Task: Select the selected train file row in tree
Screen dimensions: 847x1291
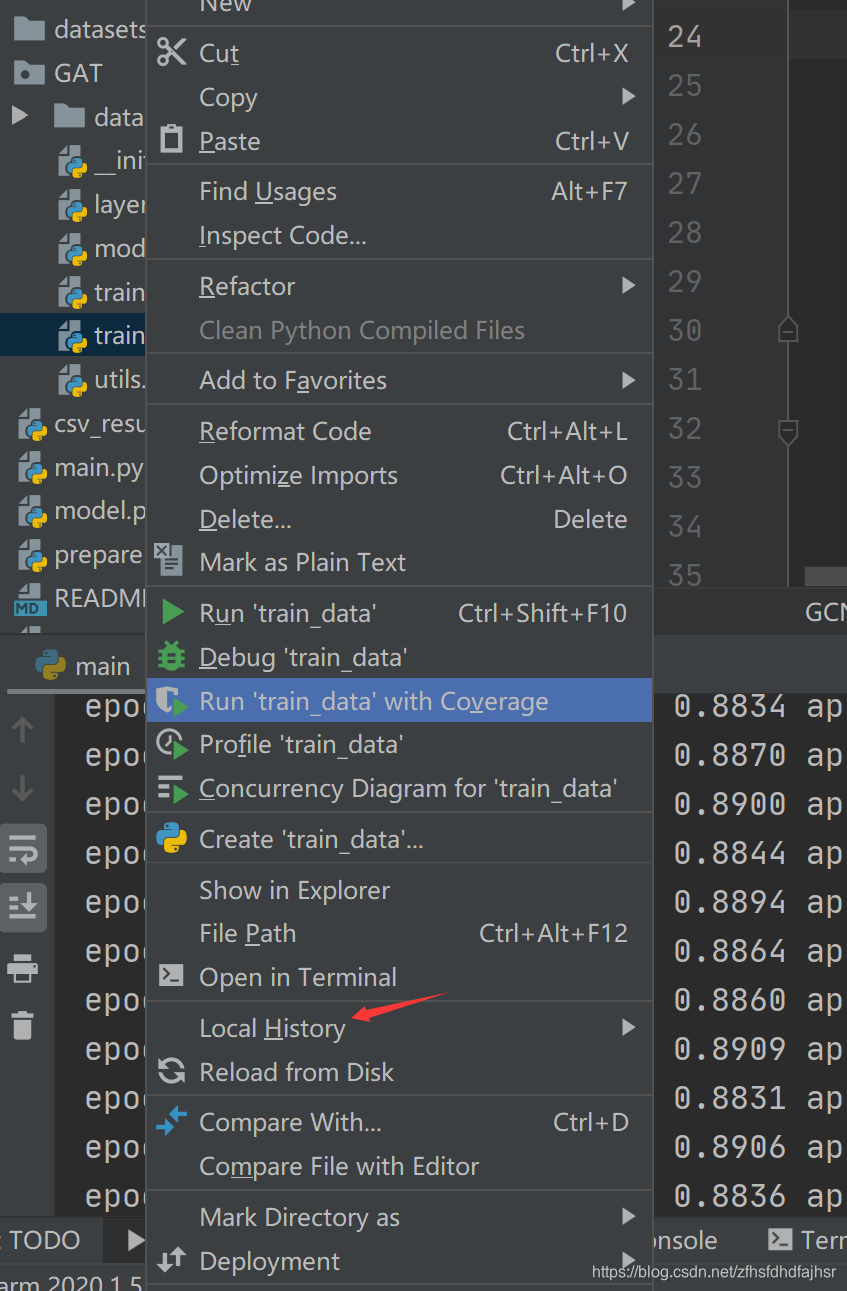Action: pyautogui.click(x=72, y=335)
